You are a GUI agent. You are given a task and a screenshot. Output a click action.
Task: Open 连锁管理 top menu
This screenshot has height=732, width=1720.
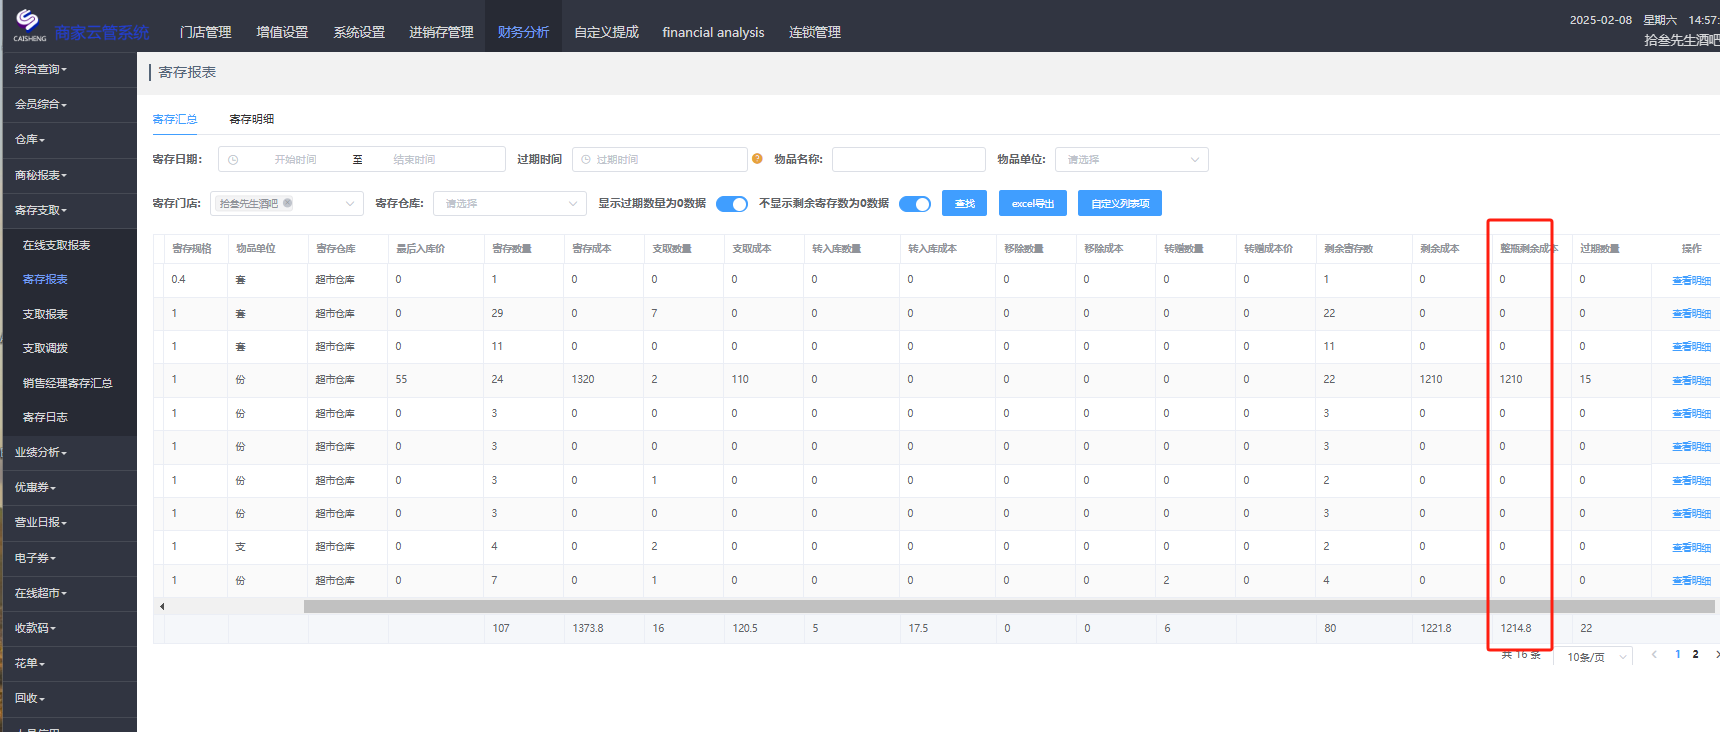point(814,32)
